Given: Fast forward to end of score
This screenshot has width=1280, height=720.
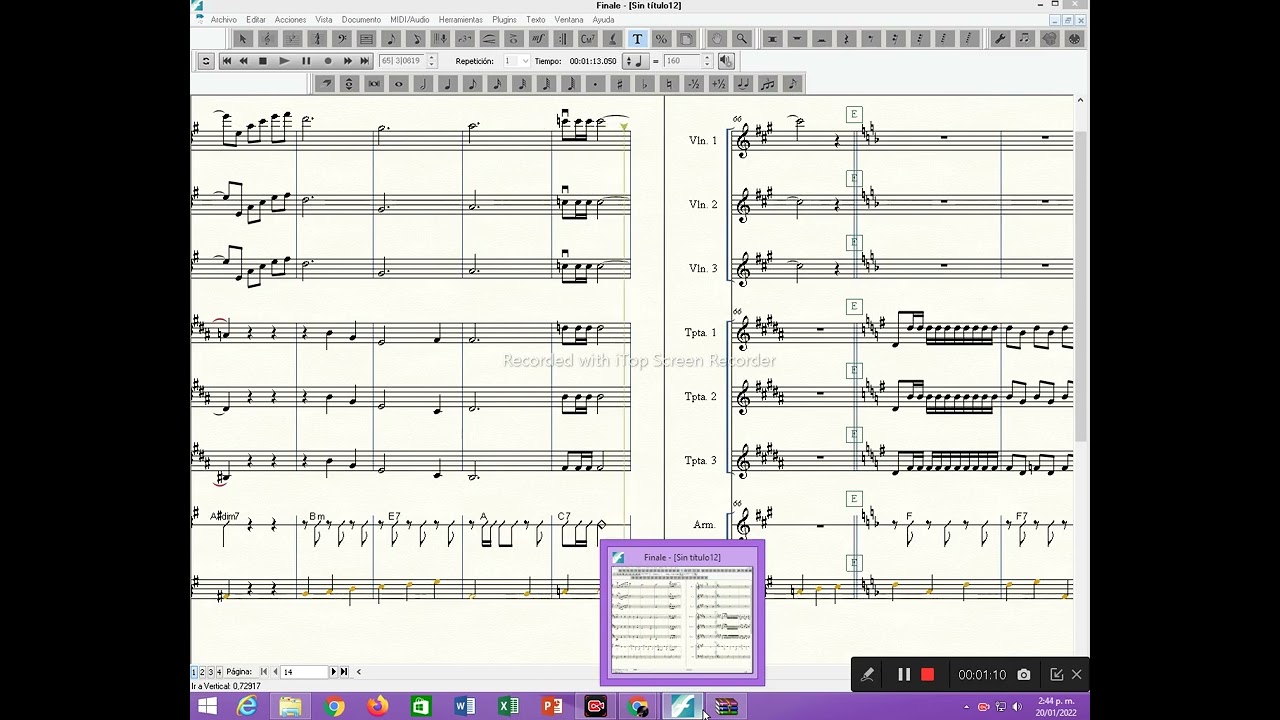Looking at the screenshot, I should [365, 61].
